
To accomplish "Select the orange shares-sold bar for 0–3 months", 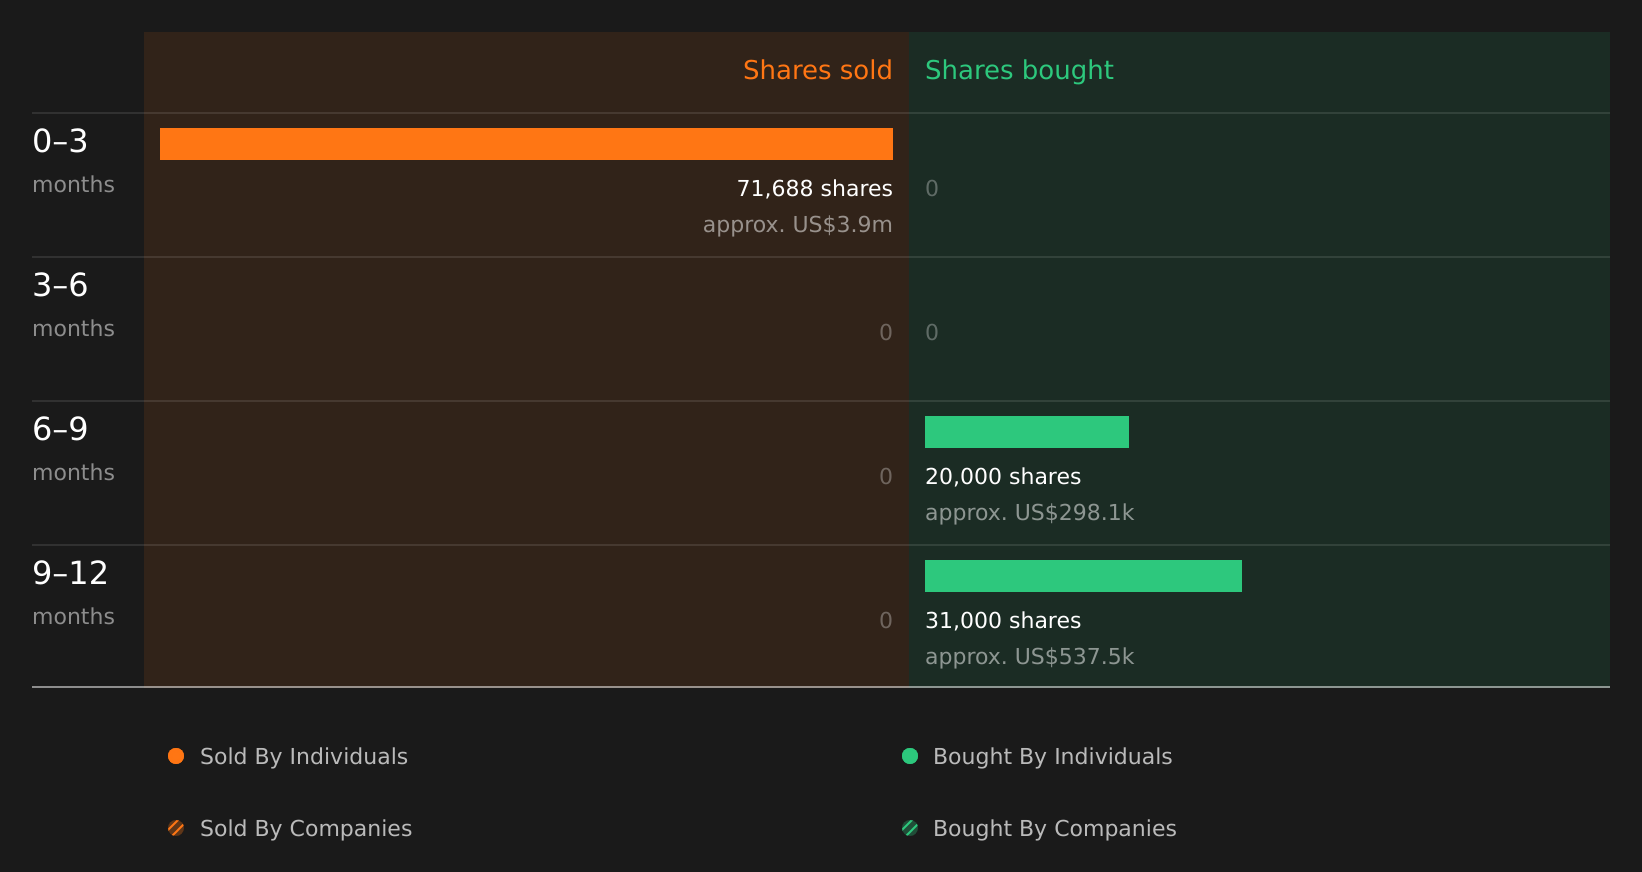I will point(526,144).
